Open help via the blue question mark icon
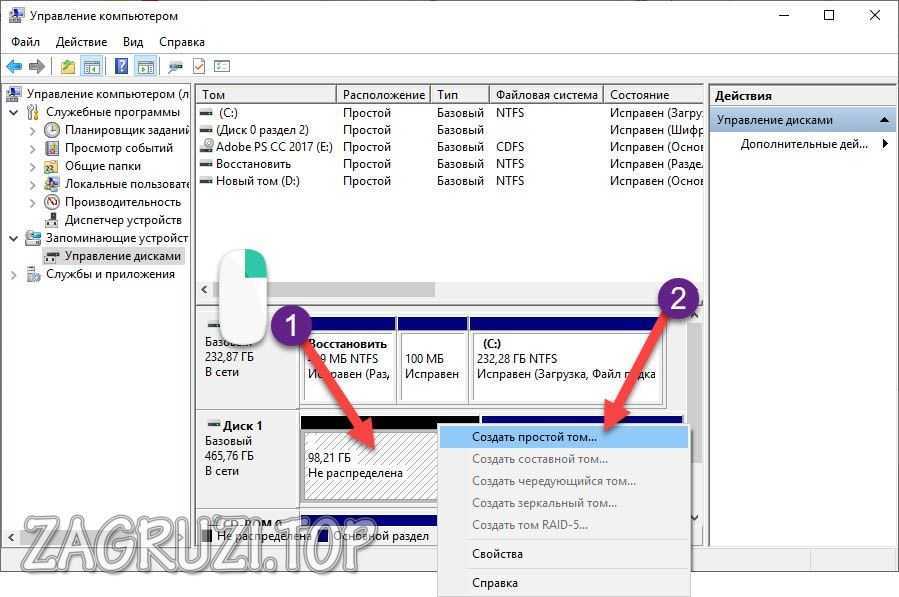 pyautogui.click(x=122, y=67)
